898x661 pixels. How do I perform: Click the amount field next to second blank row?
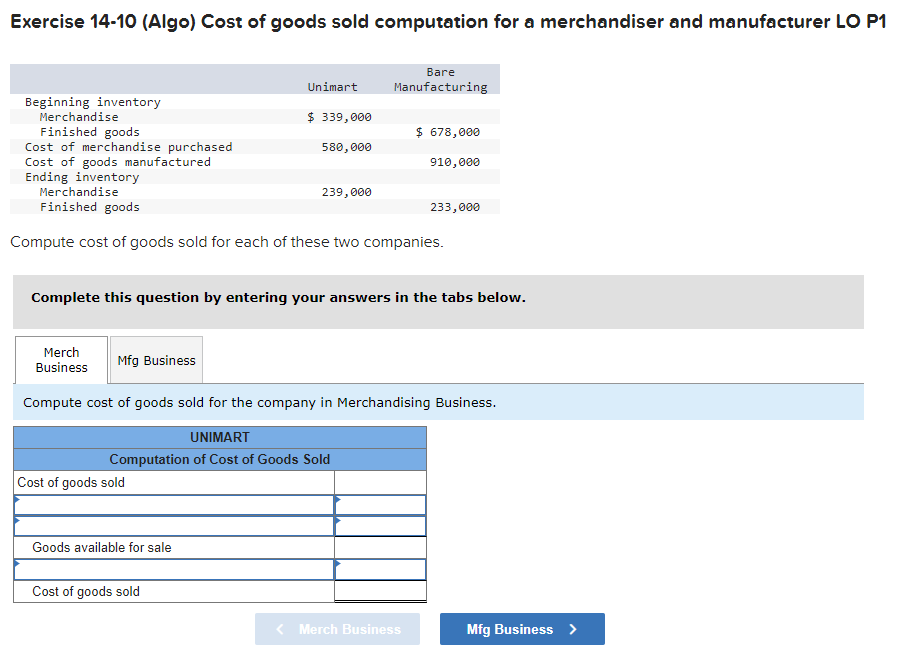coord(380,525)
